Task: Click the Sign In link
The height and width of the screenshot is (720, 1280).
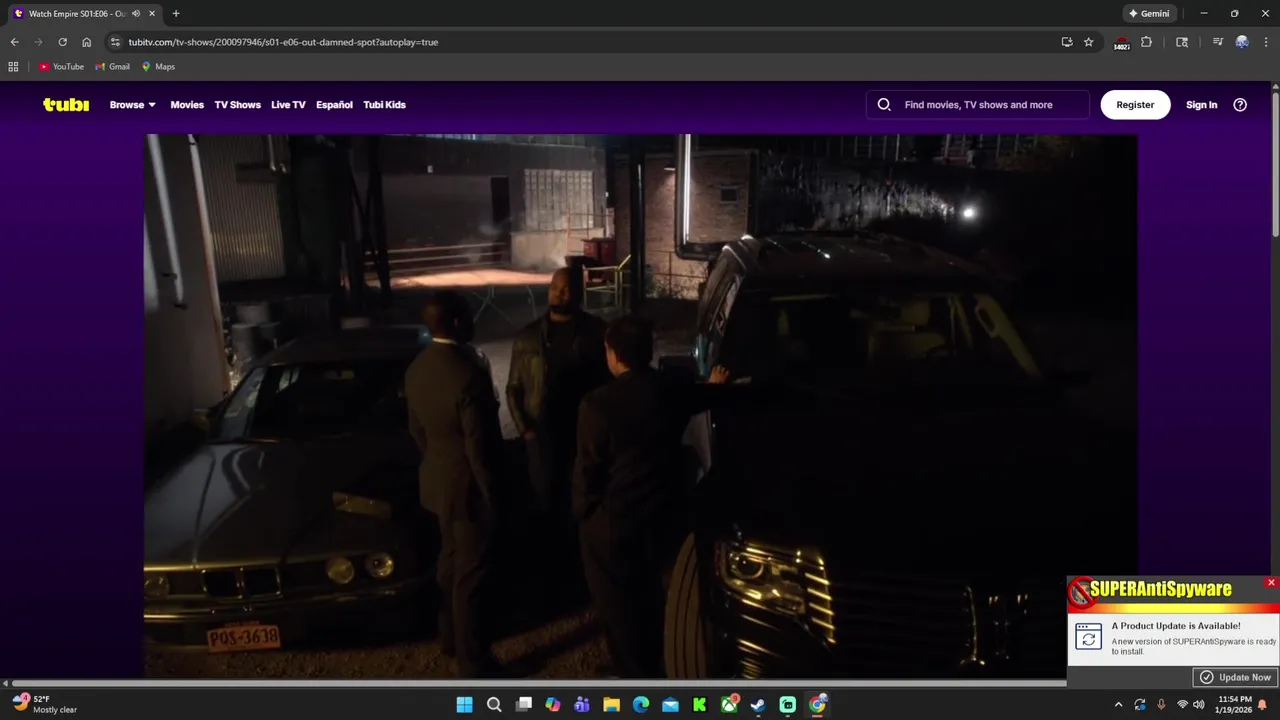Action: pyautogui.click(x=1201, y=104)
